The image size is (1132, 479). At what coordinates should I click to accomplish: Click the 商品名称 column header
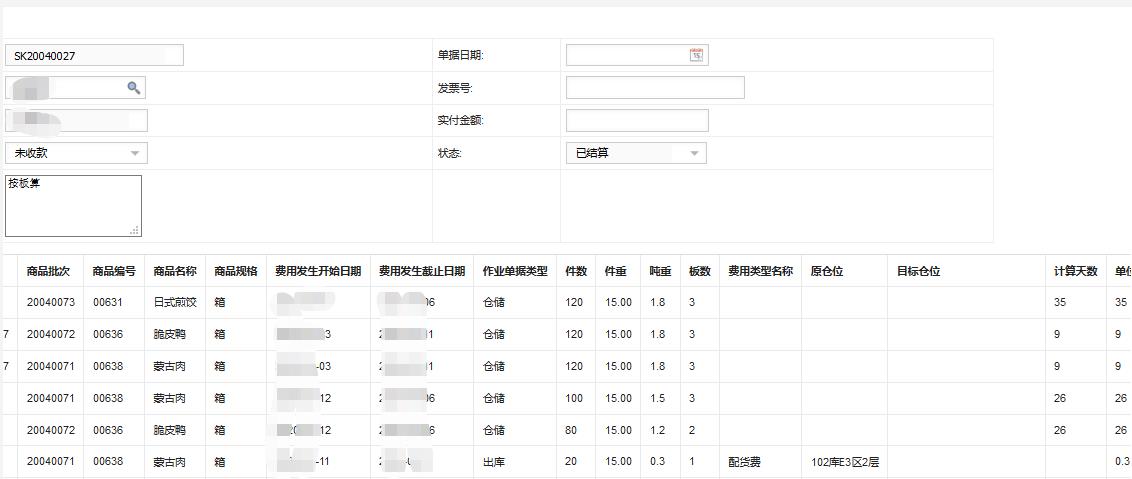[x=175, y=271]
